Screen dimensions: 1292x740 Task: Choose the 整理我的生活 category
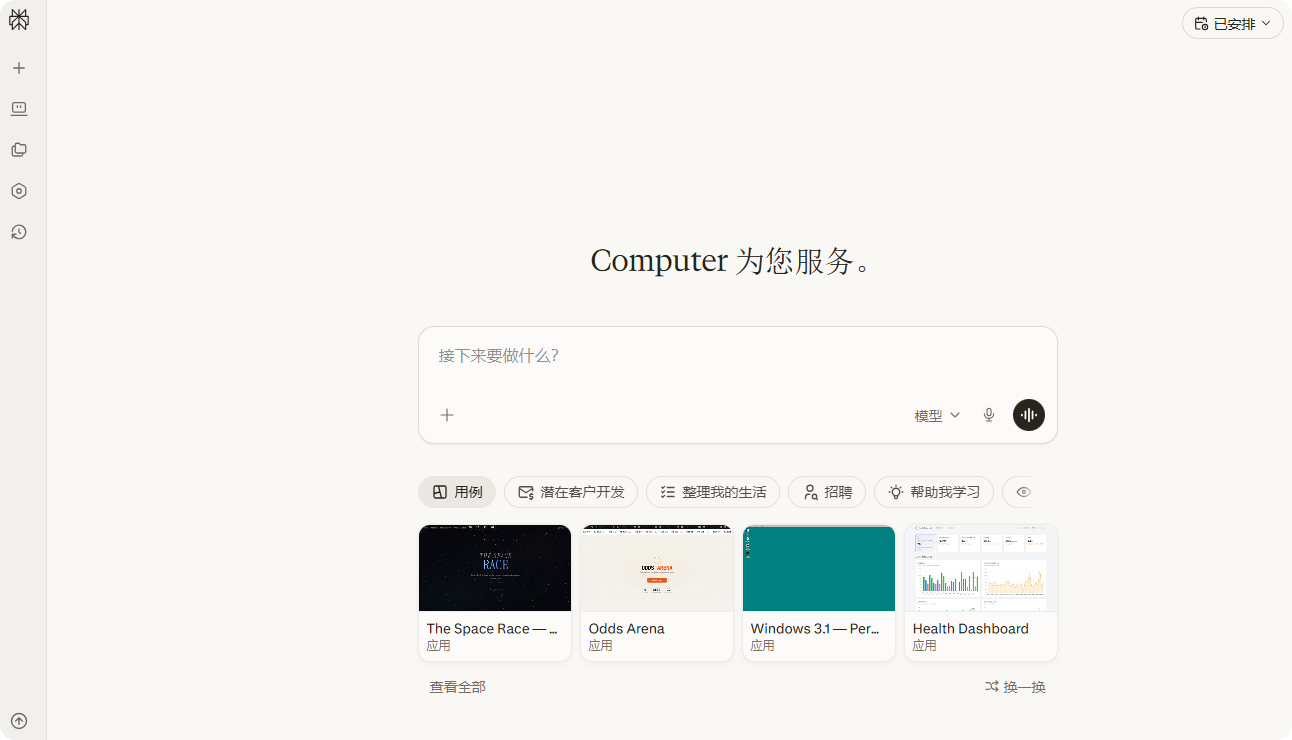pos(712,492)
